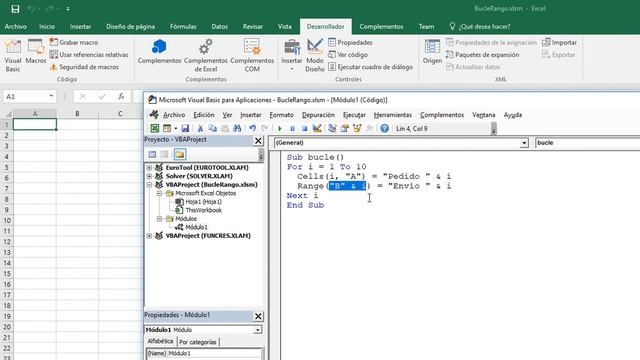Collapse the Microsoft Excel Objetos folder
The width and height of the screenshot is (640, 360).
pos(160,193)
